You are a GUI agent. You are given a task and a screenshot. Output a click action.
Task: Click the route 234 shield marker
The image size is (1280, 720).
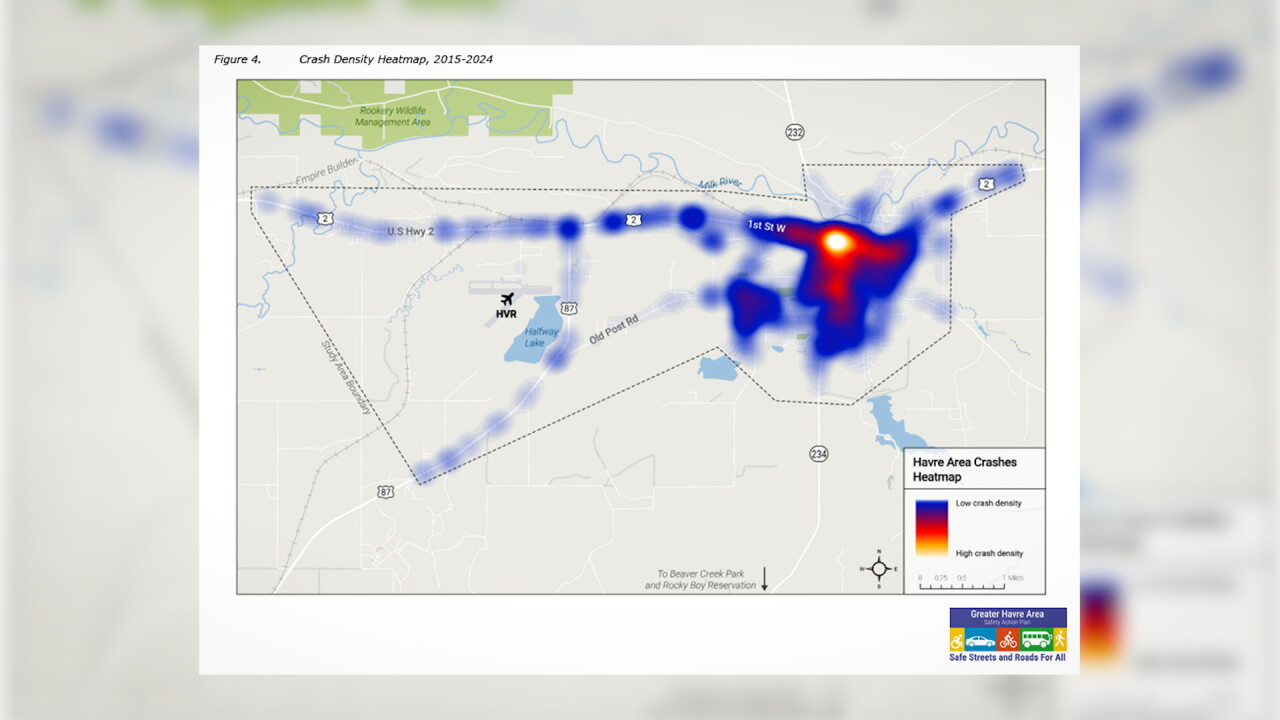(x=819, y=454)
